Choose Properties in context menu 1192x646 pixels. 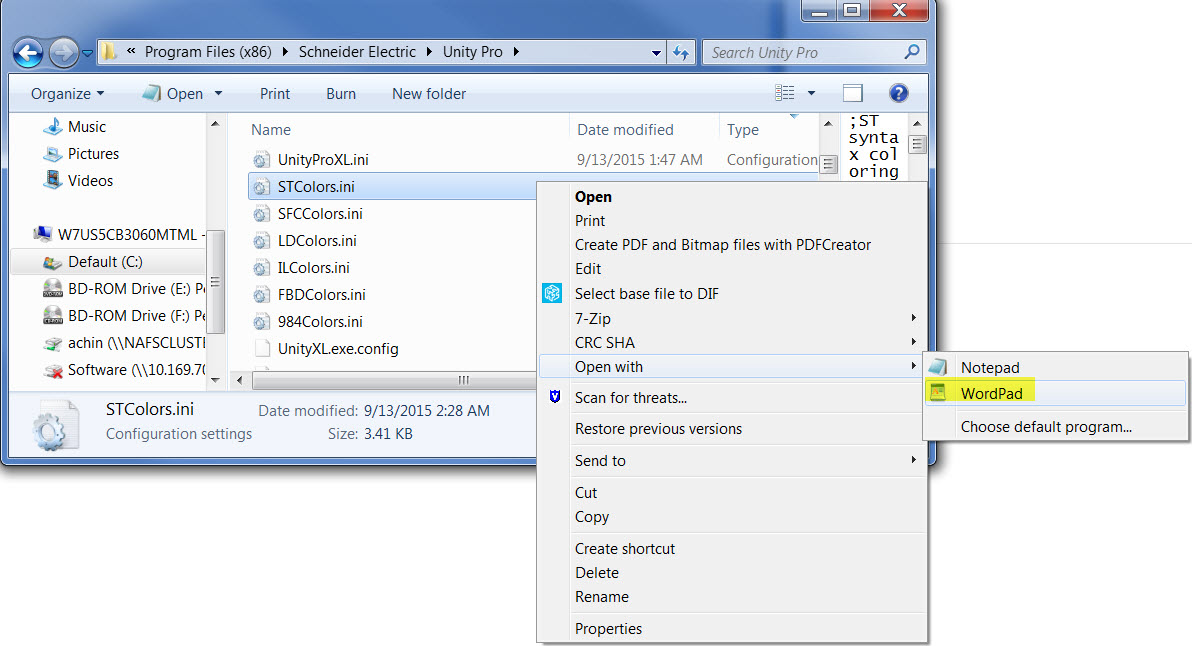click(x=608, y=629)
